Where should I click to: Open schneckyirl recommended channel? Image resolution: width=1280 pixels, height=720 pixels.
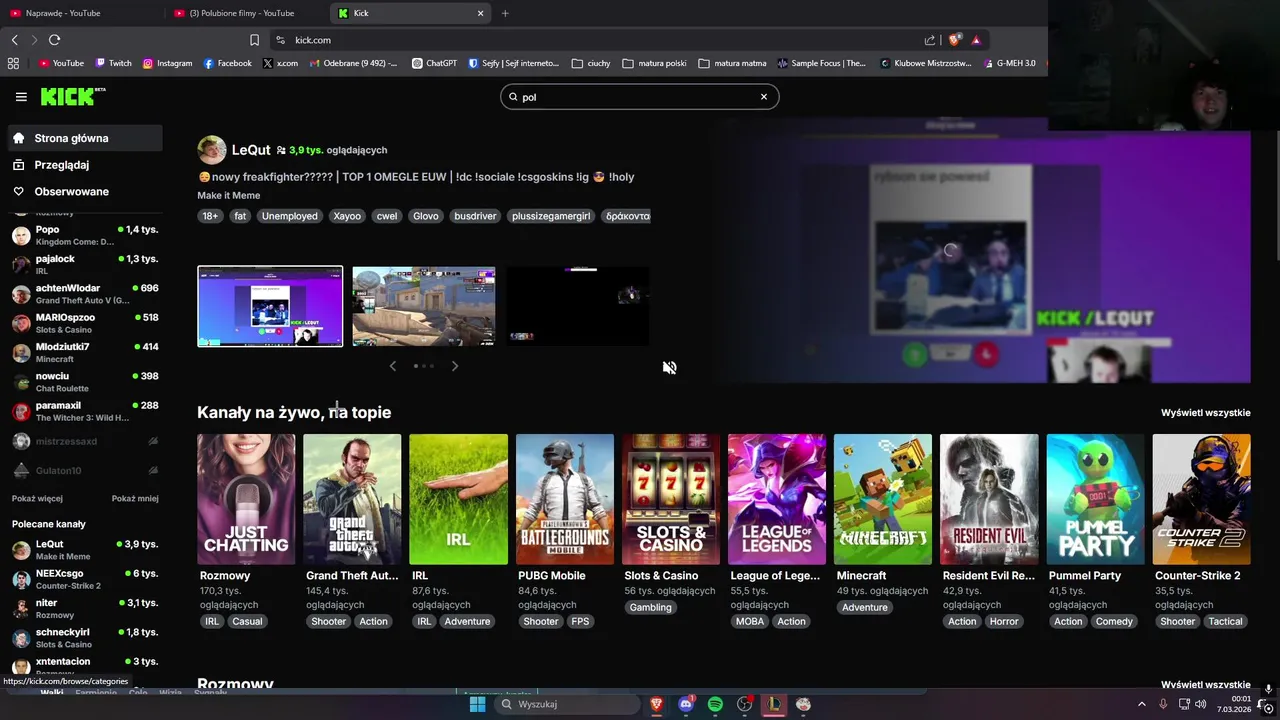coord(85,638)
